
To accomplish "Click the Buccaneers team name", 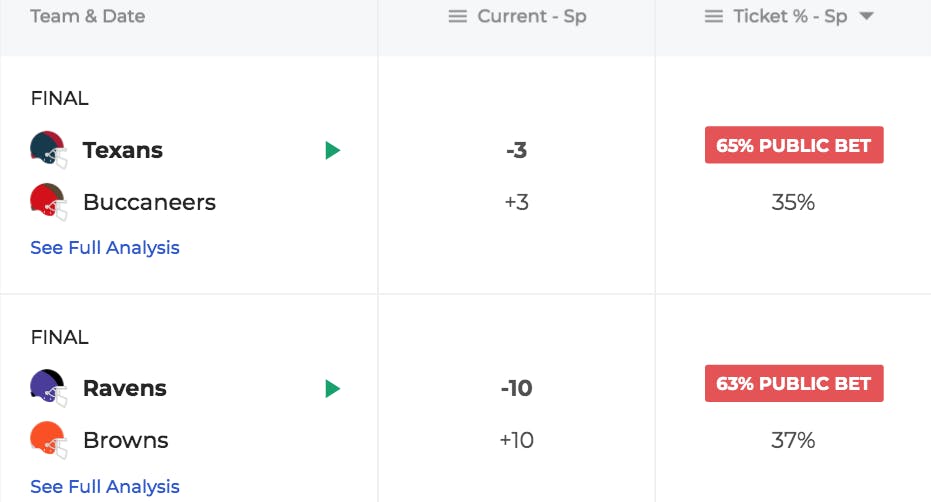I will pos(149,202).
